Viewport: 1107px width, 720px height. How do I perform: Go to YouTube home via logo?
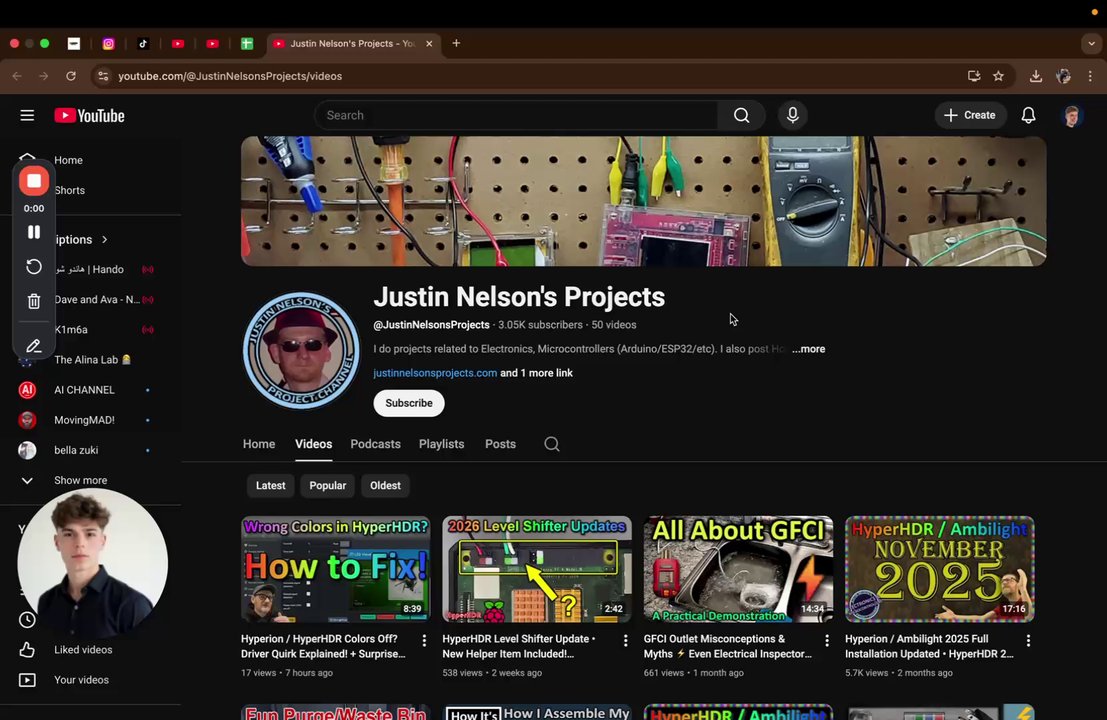coord(90,116)
